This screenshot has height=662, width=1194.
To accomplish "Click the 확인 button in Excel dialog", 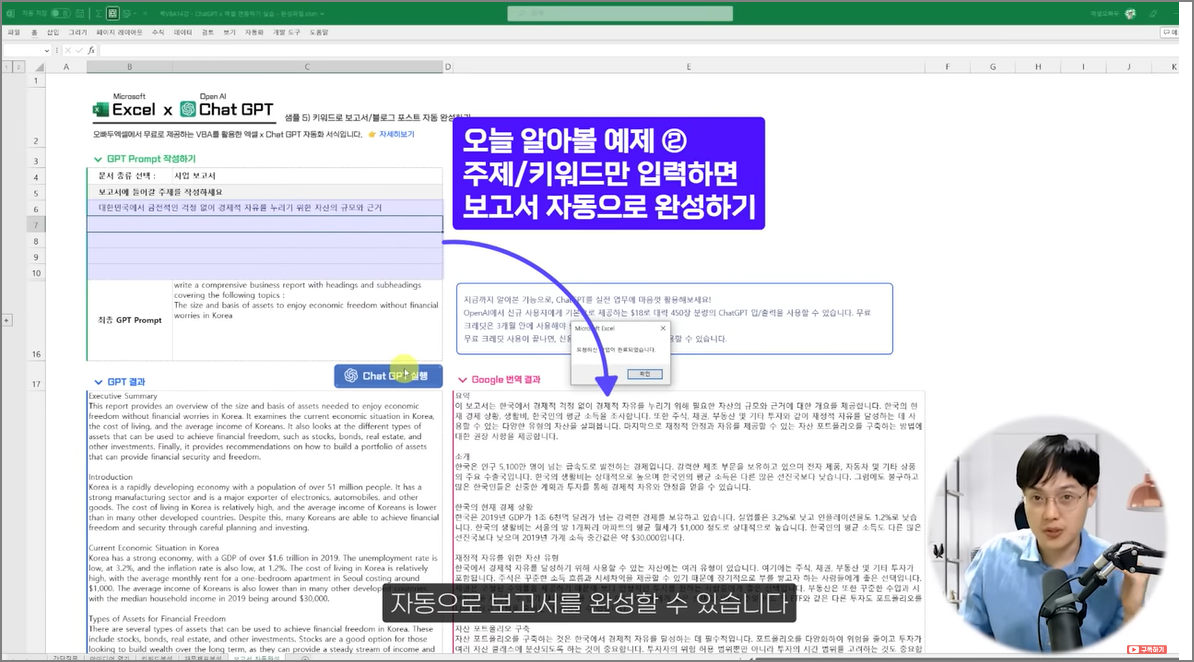I will tap(645, 374).
